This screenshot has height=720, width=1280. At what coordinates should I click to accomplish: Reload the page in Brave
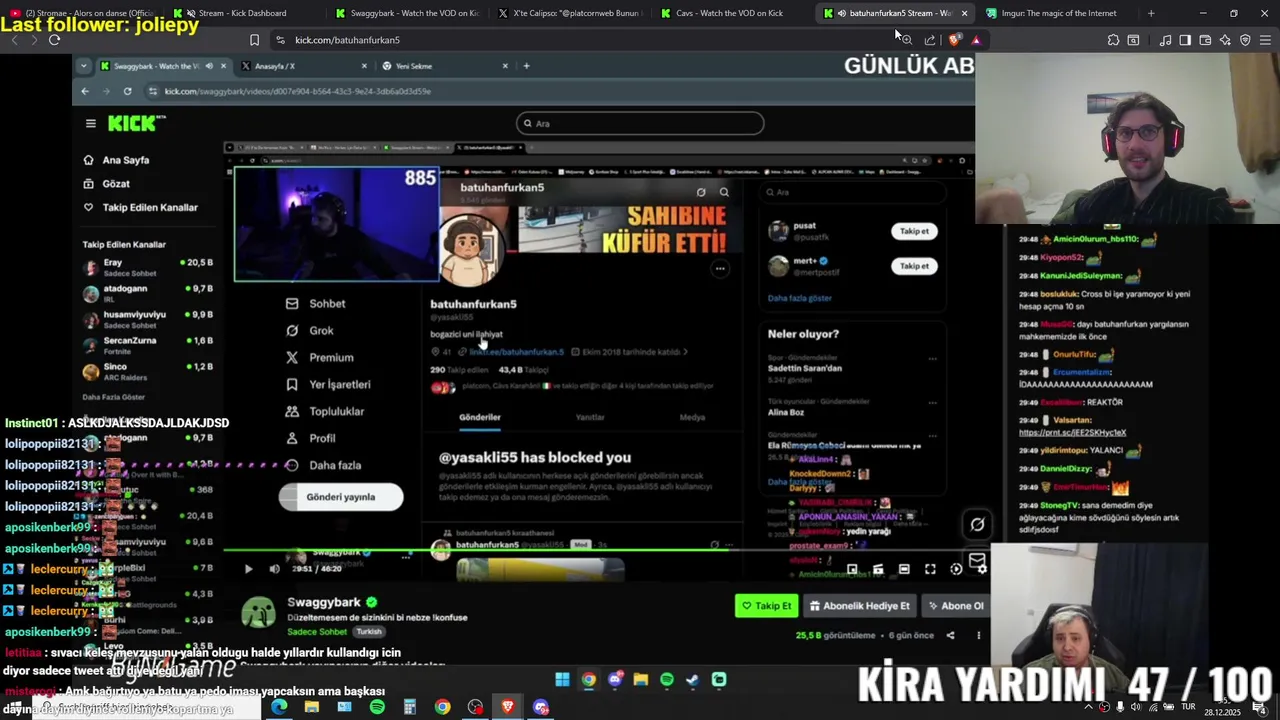(x=54, y=40)
